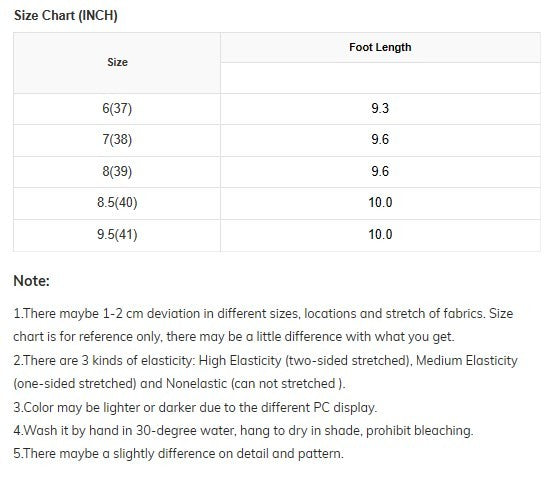Viewport: 551px width, 489px height.
Task: Click the wash by hand instruction note
Action: coord(243,431)
